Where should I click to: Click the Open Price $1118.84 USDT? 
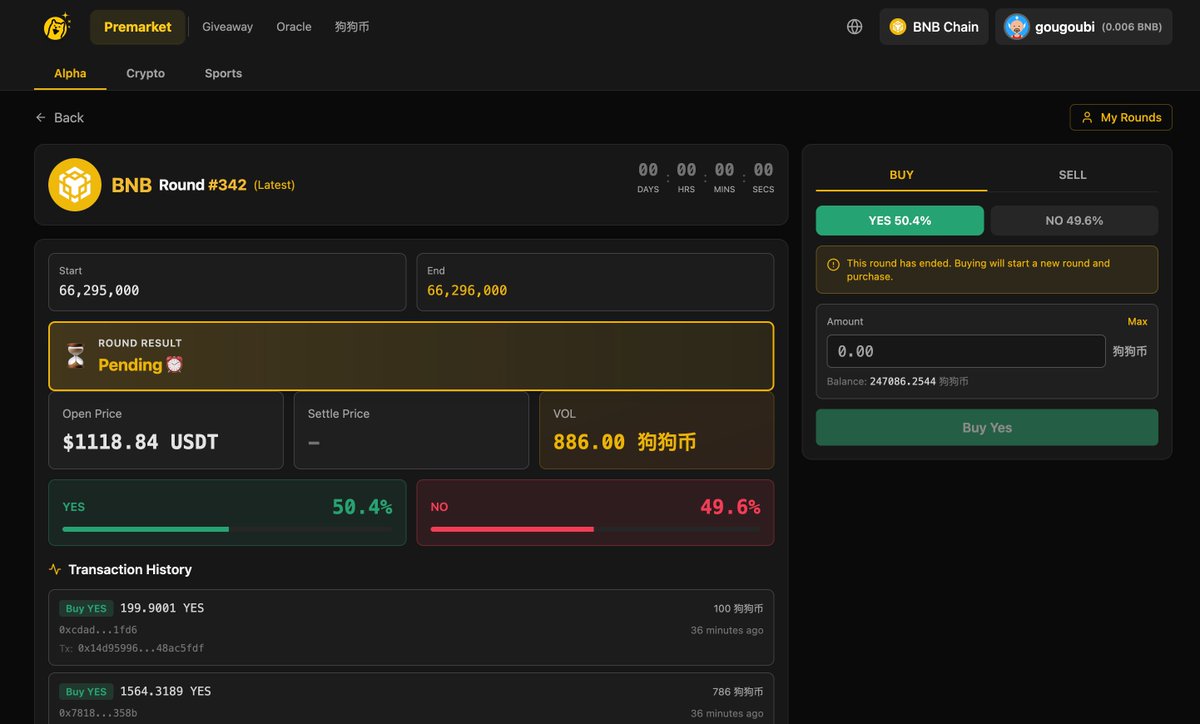pos(140,442)
